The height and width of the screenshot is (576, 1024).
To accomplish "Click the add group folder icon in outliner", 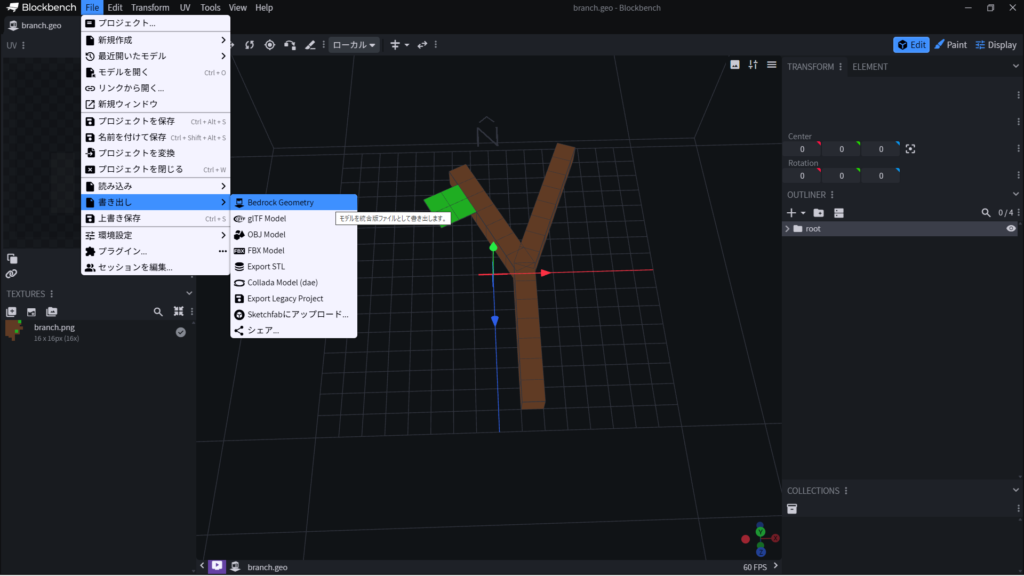I will 818,213.
